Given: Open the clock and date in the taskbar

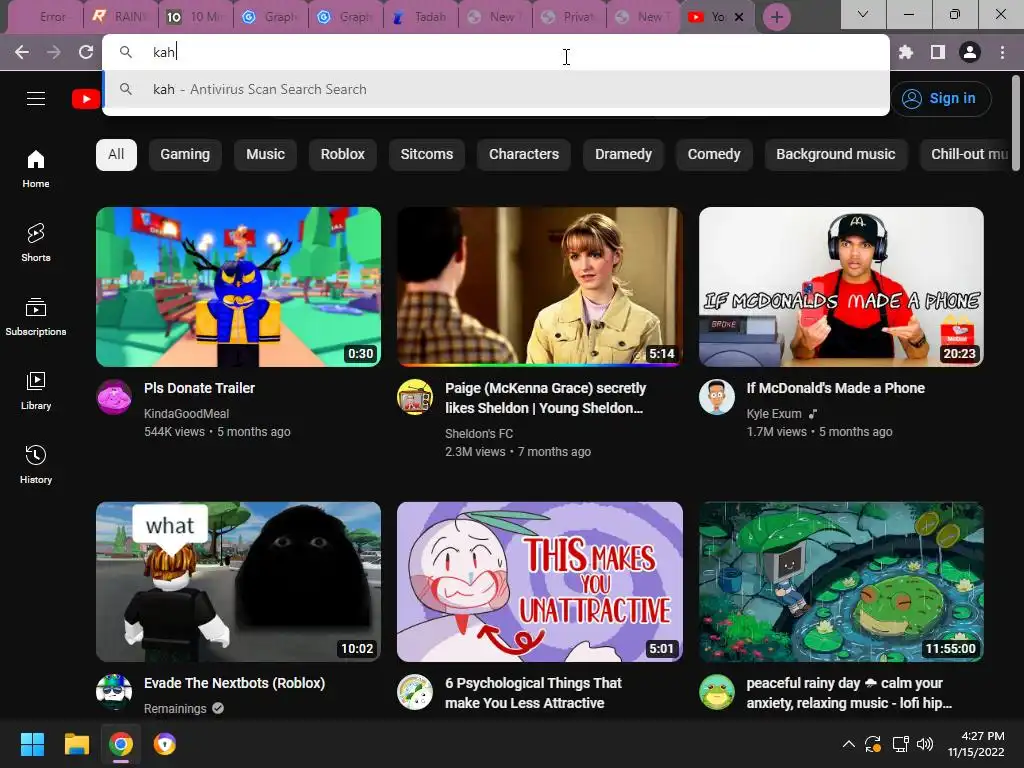Looking at the screenshot, I should click(x=976, y=744).
